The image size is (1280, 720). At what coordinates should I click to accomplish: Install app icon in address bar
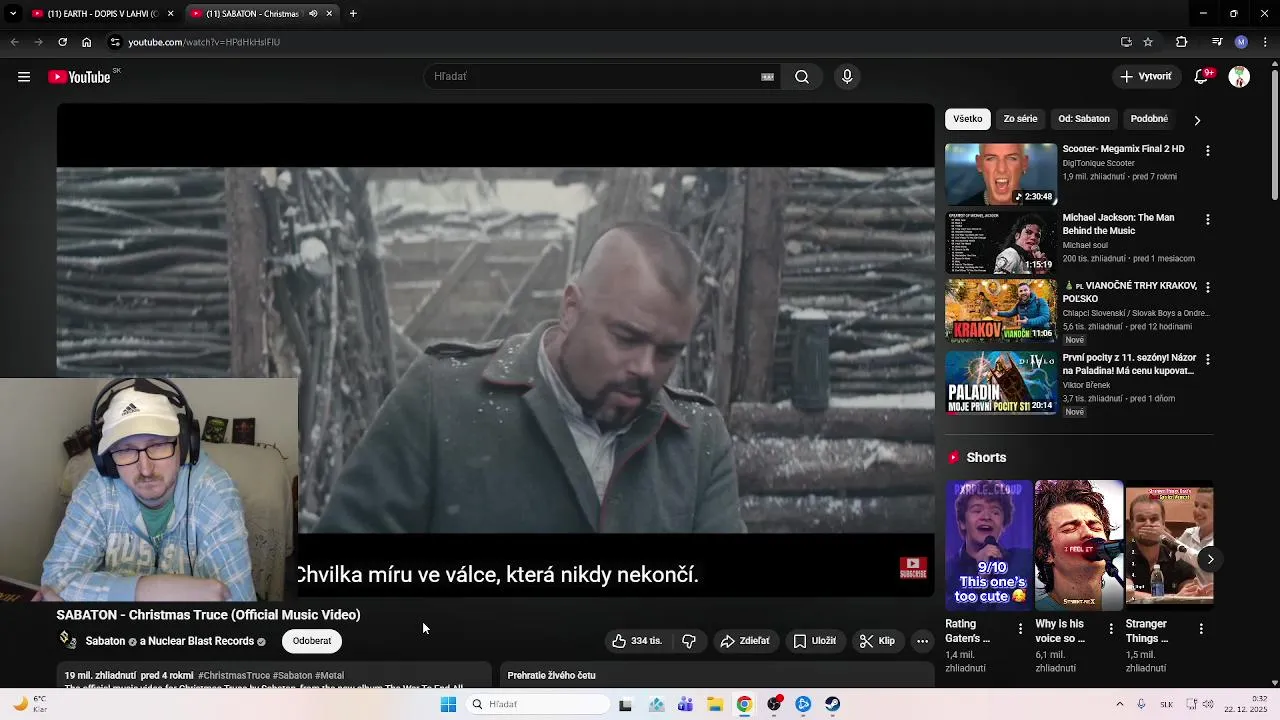pyautogui.click(x=1126, y=42)
